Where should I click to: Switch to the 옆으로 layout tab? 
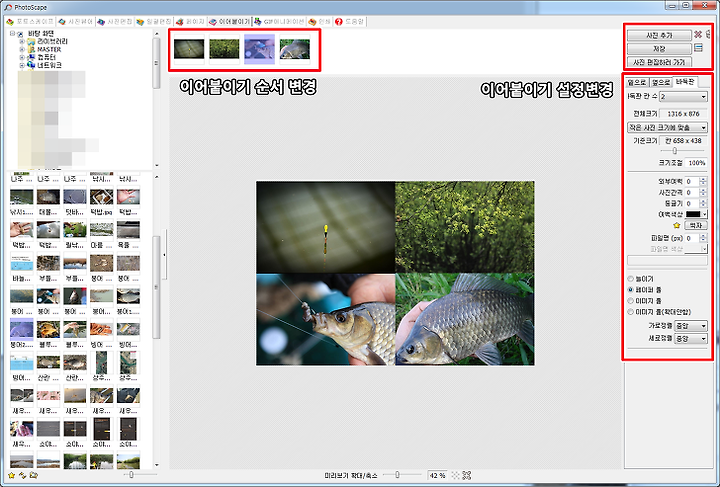(x=661, y=83)
